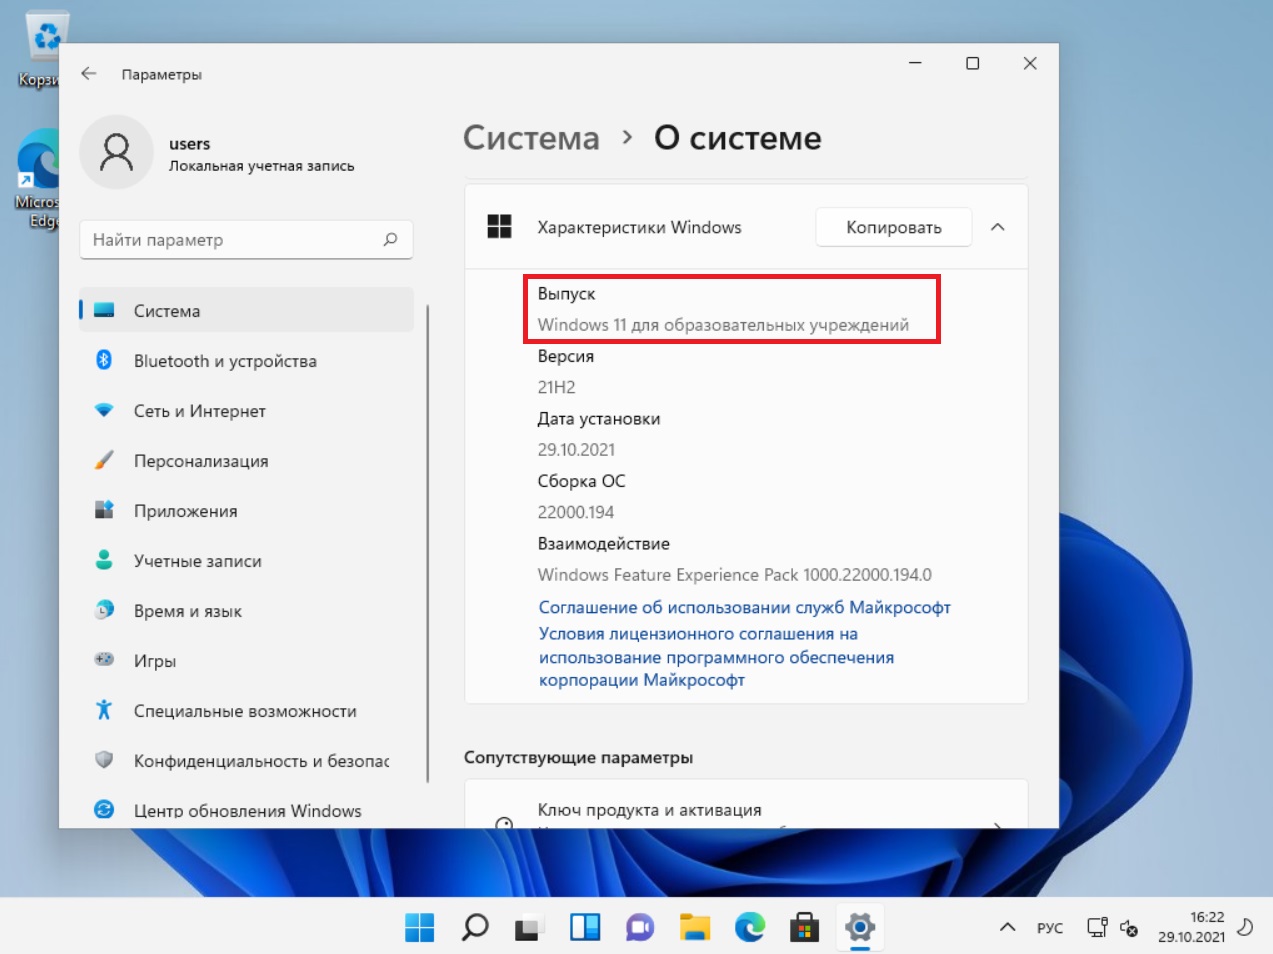Viewport: 1273px width, 954px height.
Task: Click the Сборка ОС value 22000.194
Action: [x=576, y=512]
